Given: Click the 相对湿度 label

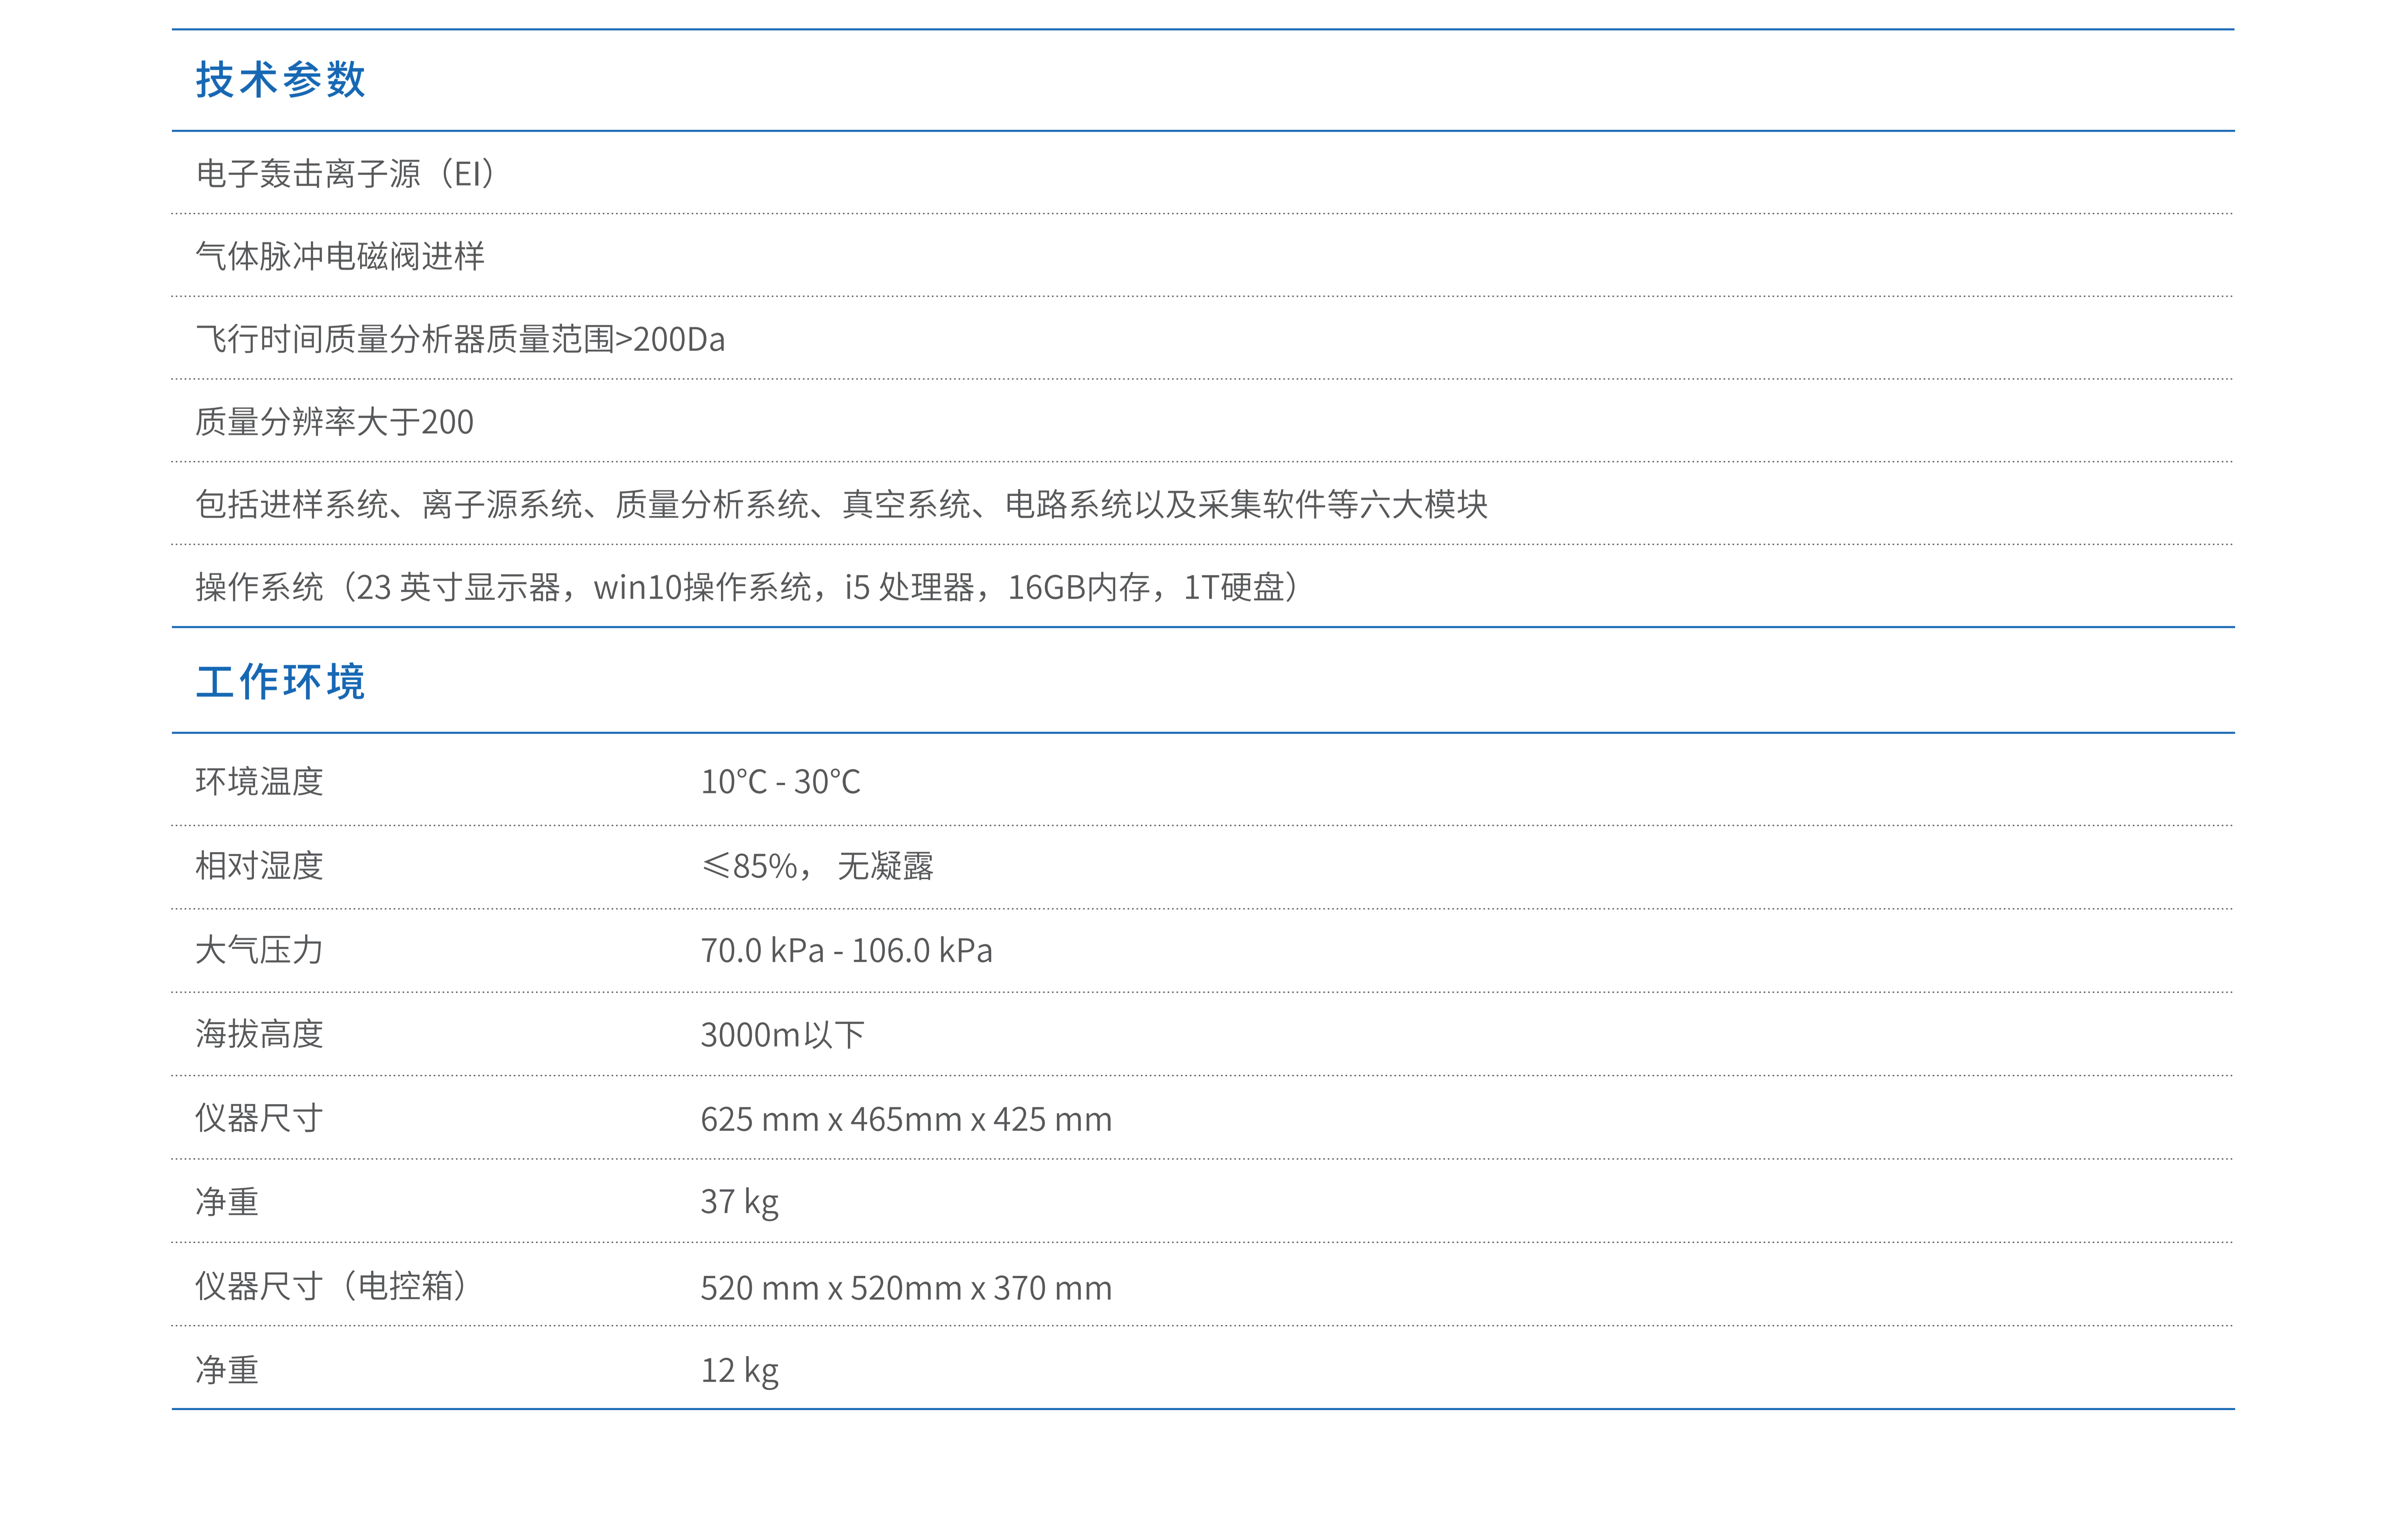Looking at the screenshot, I should pyautogui.click(x=259, y=865).
